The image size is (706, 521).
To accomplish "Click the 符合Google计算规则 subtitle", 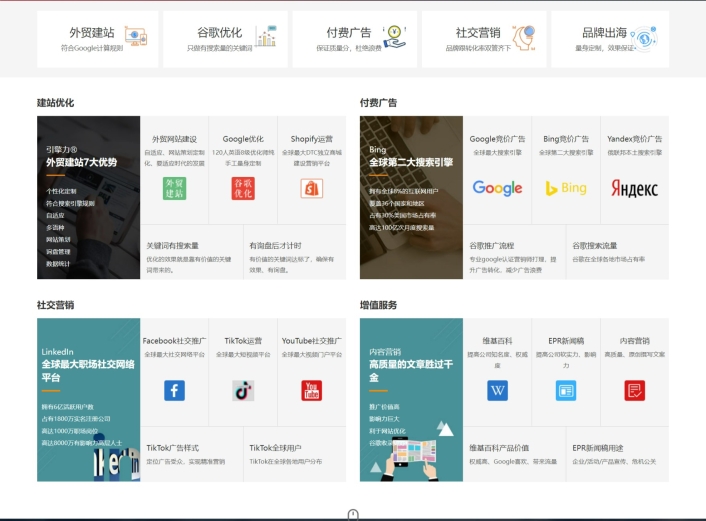I will click(92, 48).
